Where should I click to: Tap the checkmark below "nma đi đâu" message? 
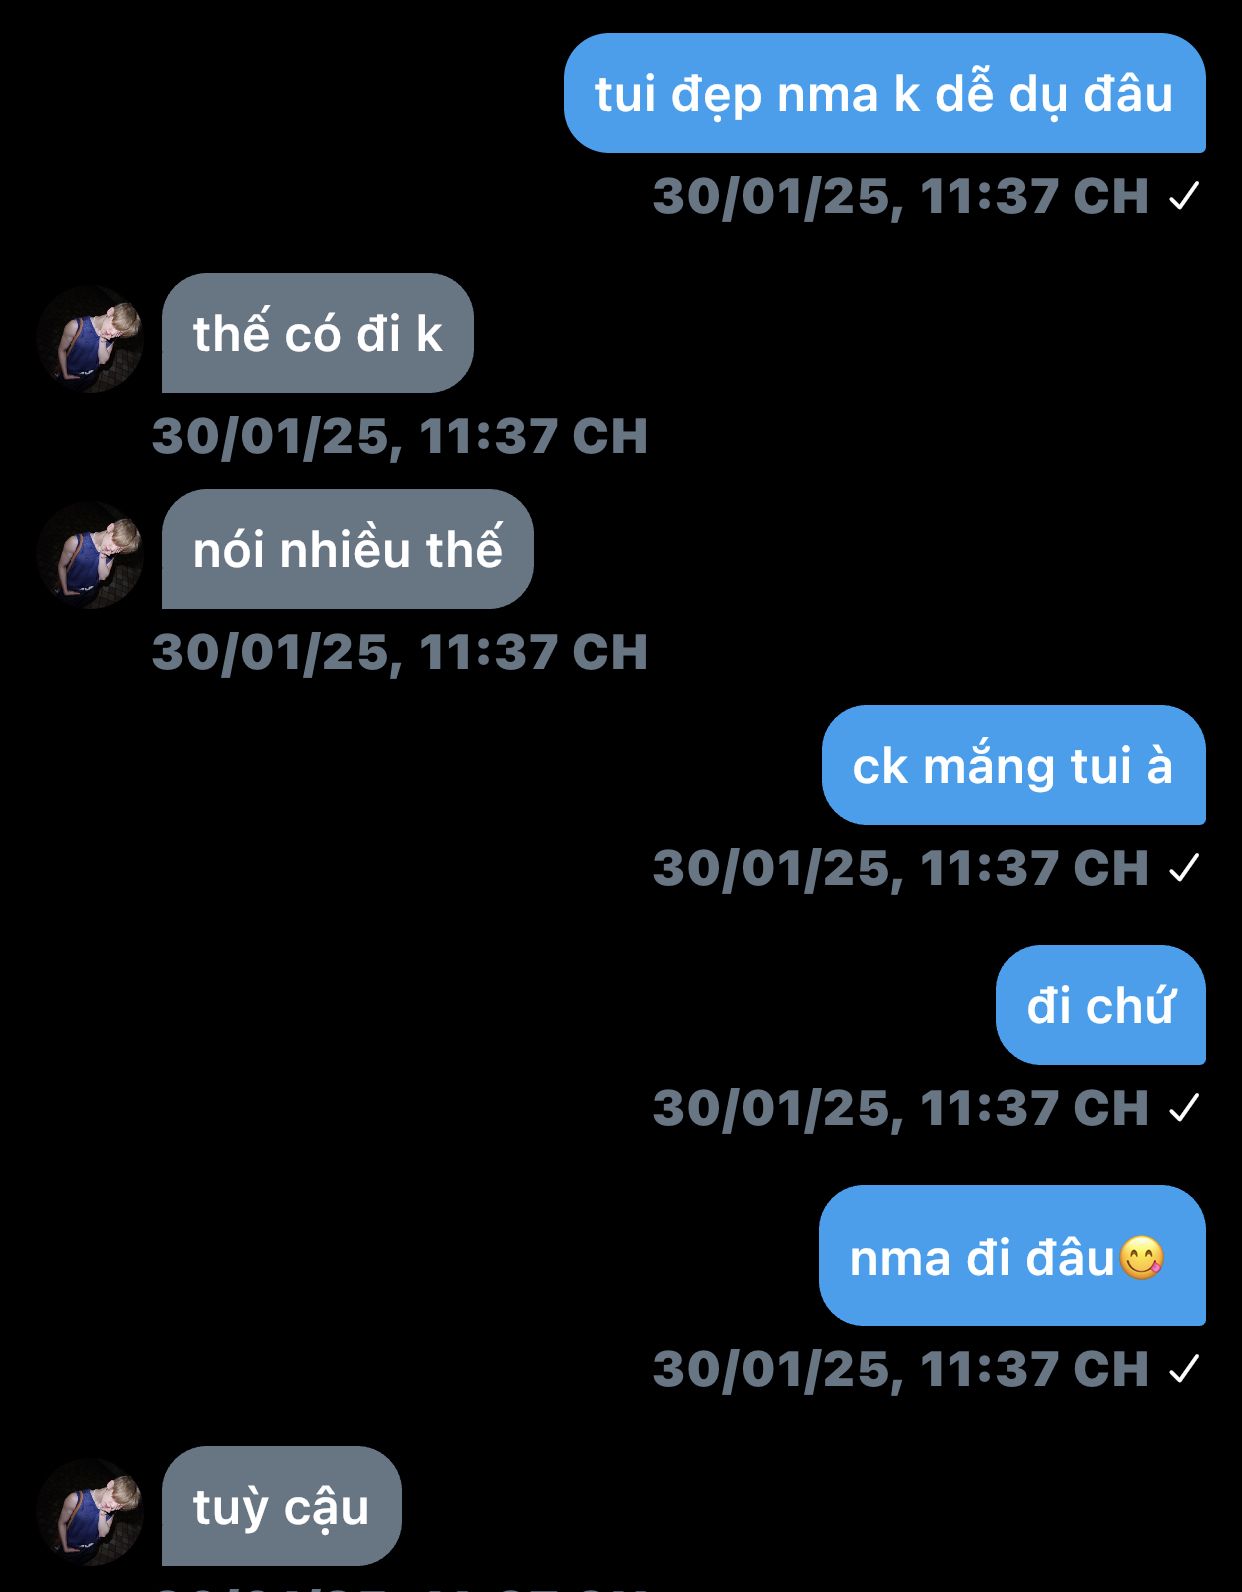(x=1184, y=1369)
